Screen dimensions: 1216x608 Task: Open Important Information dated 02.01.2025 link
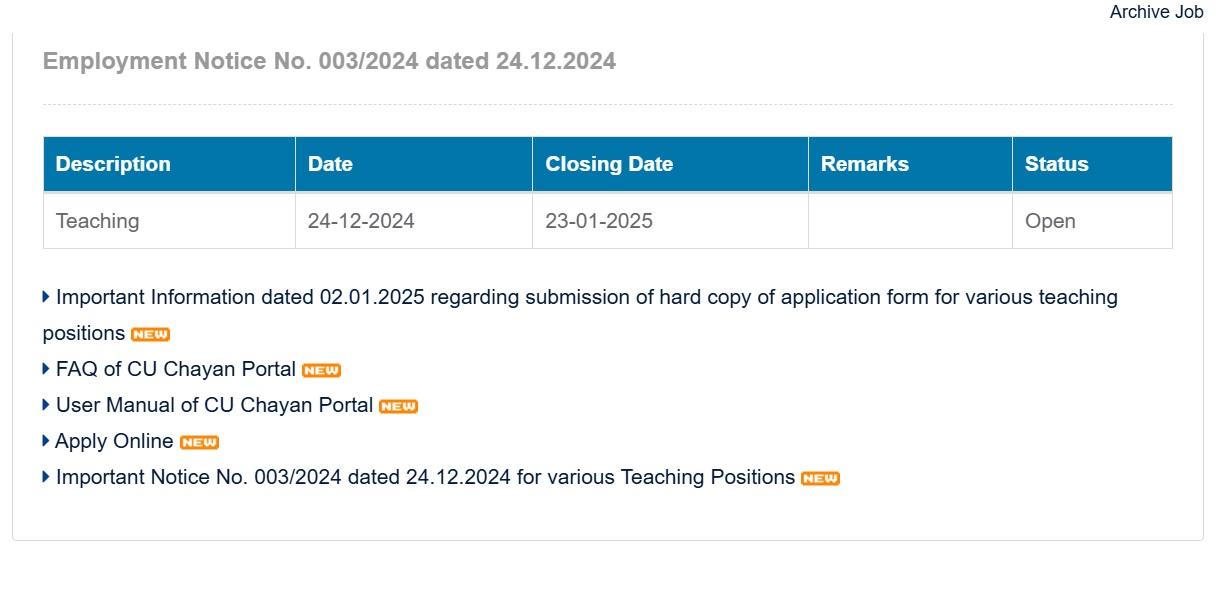click(x=586, y=297)
